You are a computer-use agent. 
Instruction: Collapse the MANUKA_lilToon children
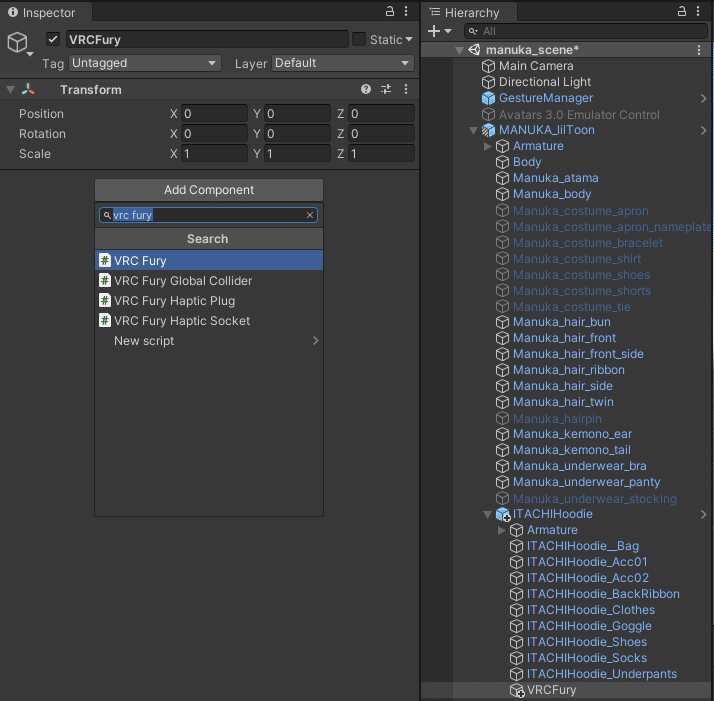[x=474, y=131]
